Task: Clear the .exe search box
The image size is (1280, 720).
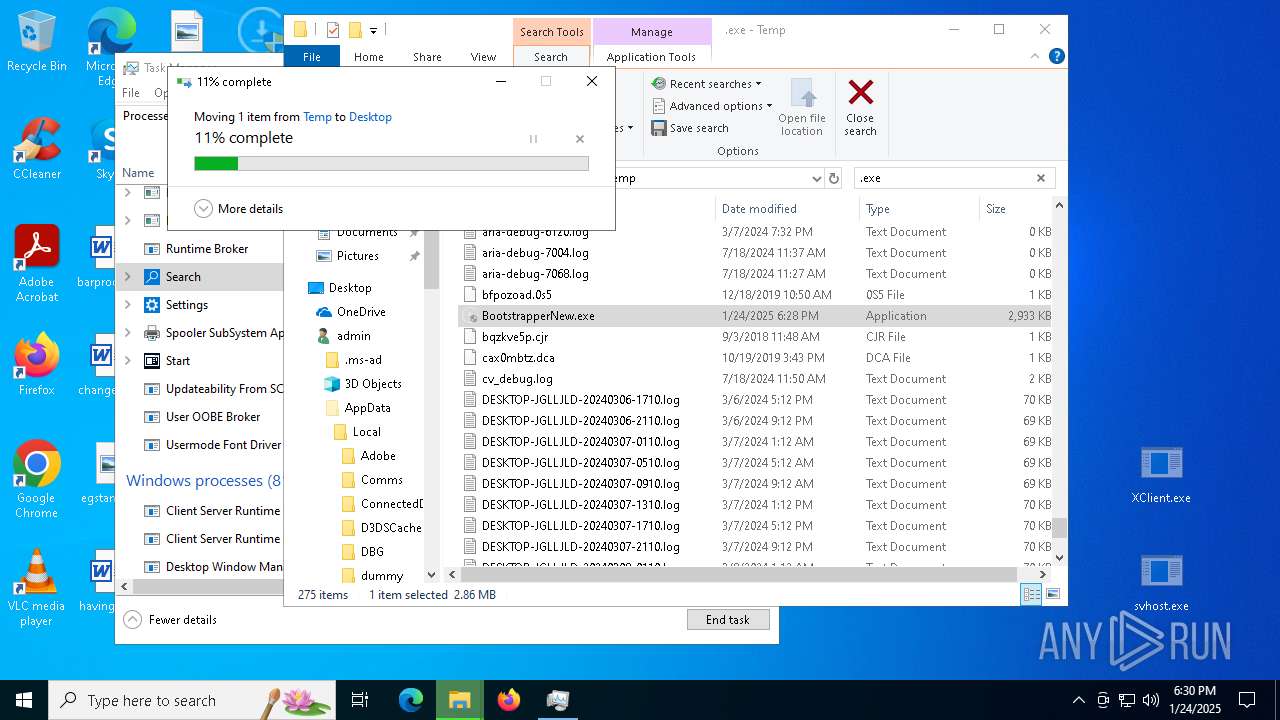Action: coord(1040,178)
